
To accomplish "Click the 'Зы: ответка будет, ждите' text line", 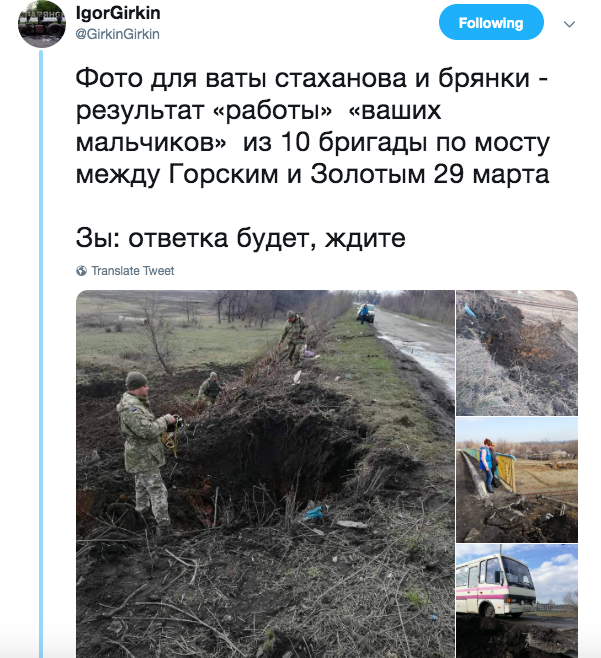I will pyautogui.click(x=240, y=238).
